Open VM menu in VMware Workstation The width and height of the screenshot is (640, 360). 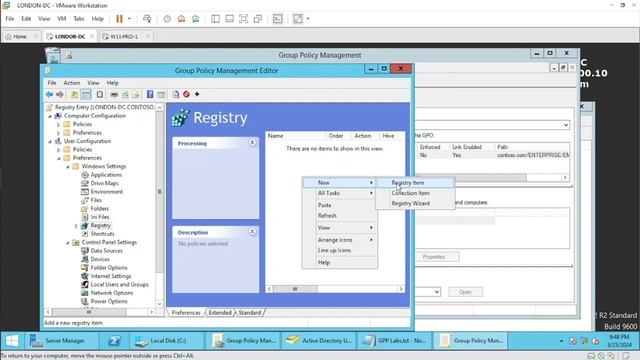pos(62,19)
